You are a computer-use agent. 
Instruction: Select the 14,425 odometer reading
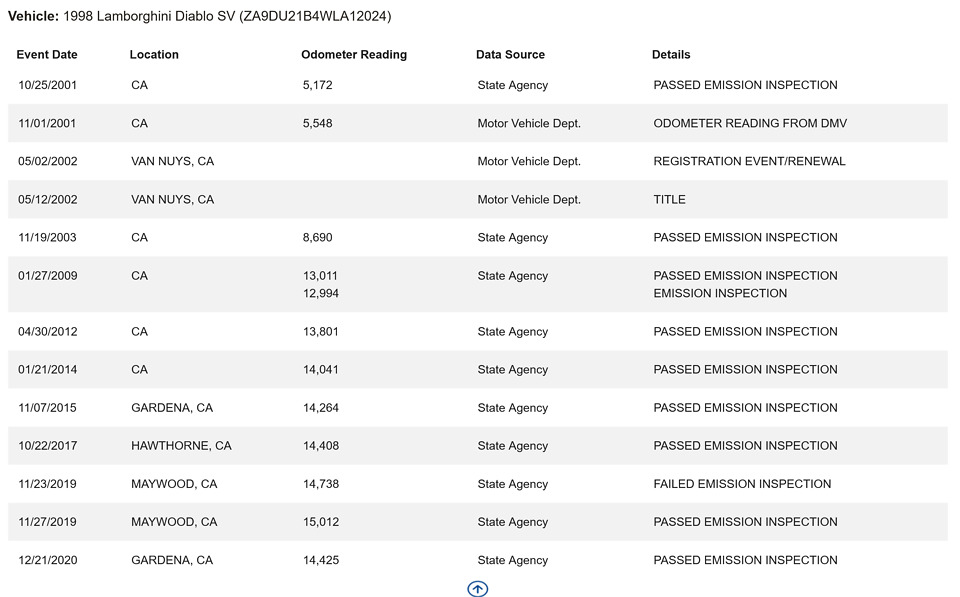(x=321, y=560)
